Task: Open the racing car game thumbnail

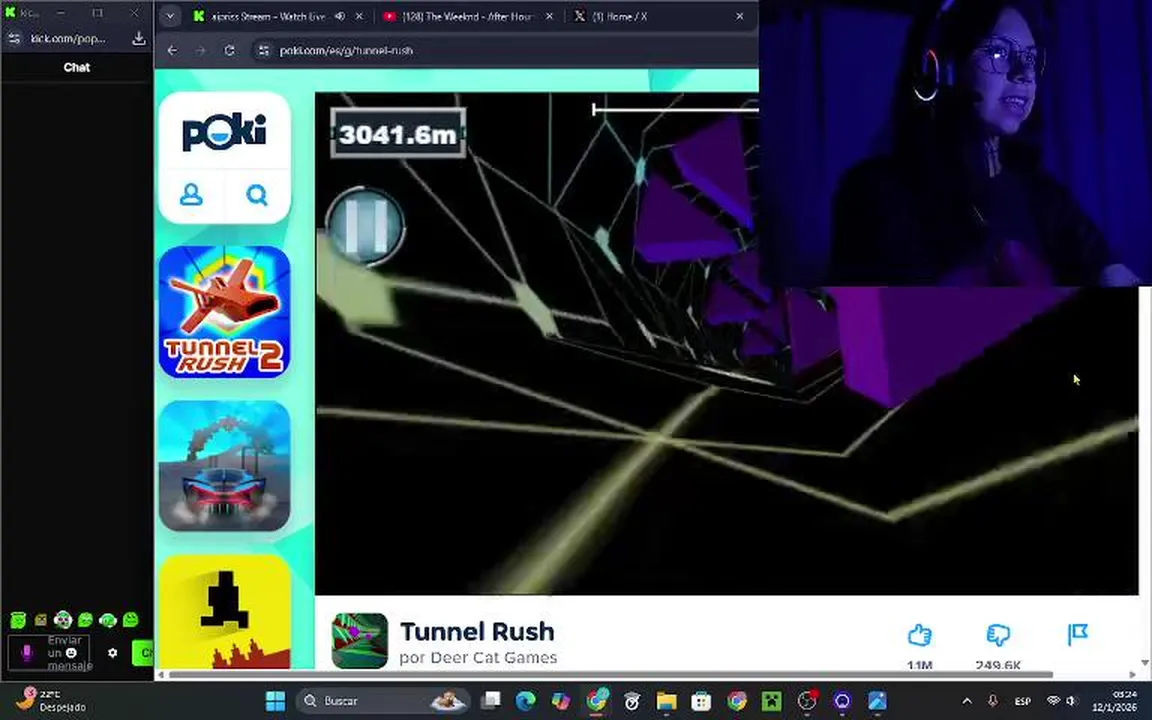Action: click(224, 466)
